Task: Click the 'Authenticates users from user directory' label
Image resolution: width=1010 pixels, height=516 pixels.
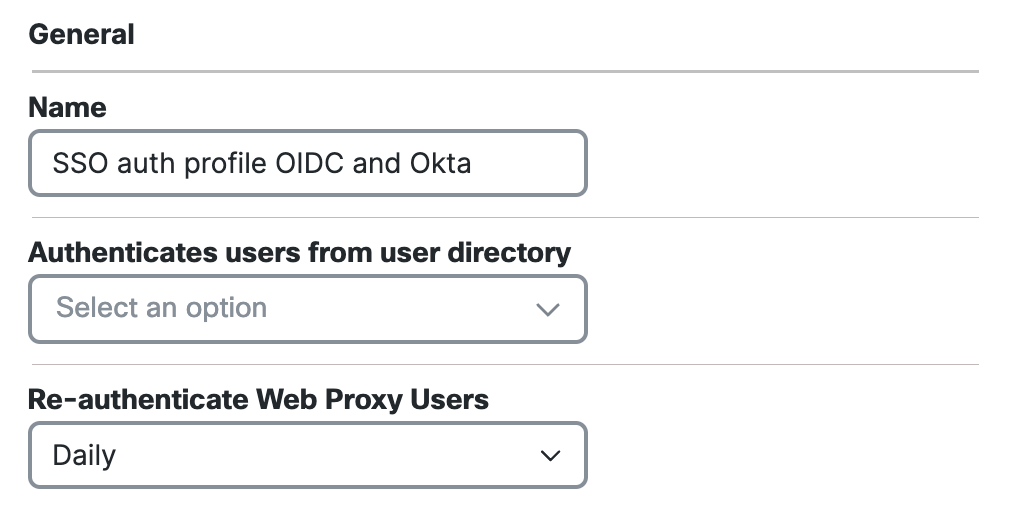Action: [300, 253]
